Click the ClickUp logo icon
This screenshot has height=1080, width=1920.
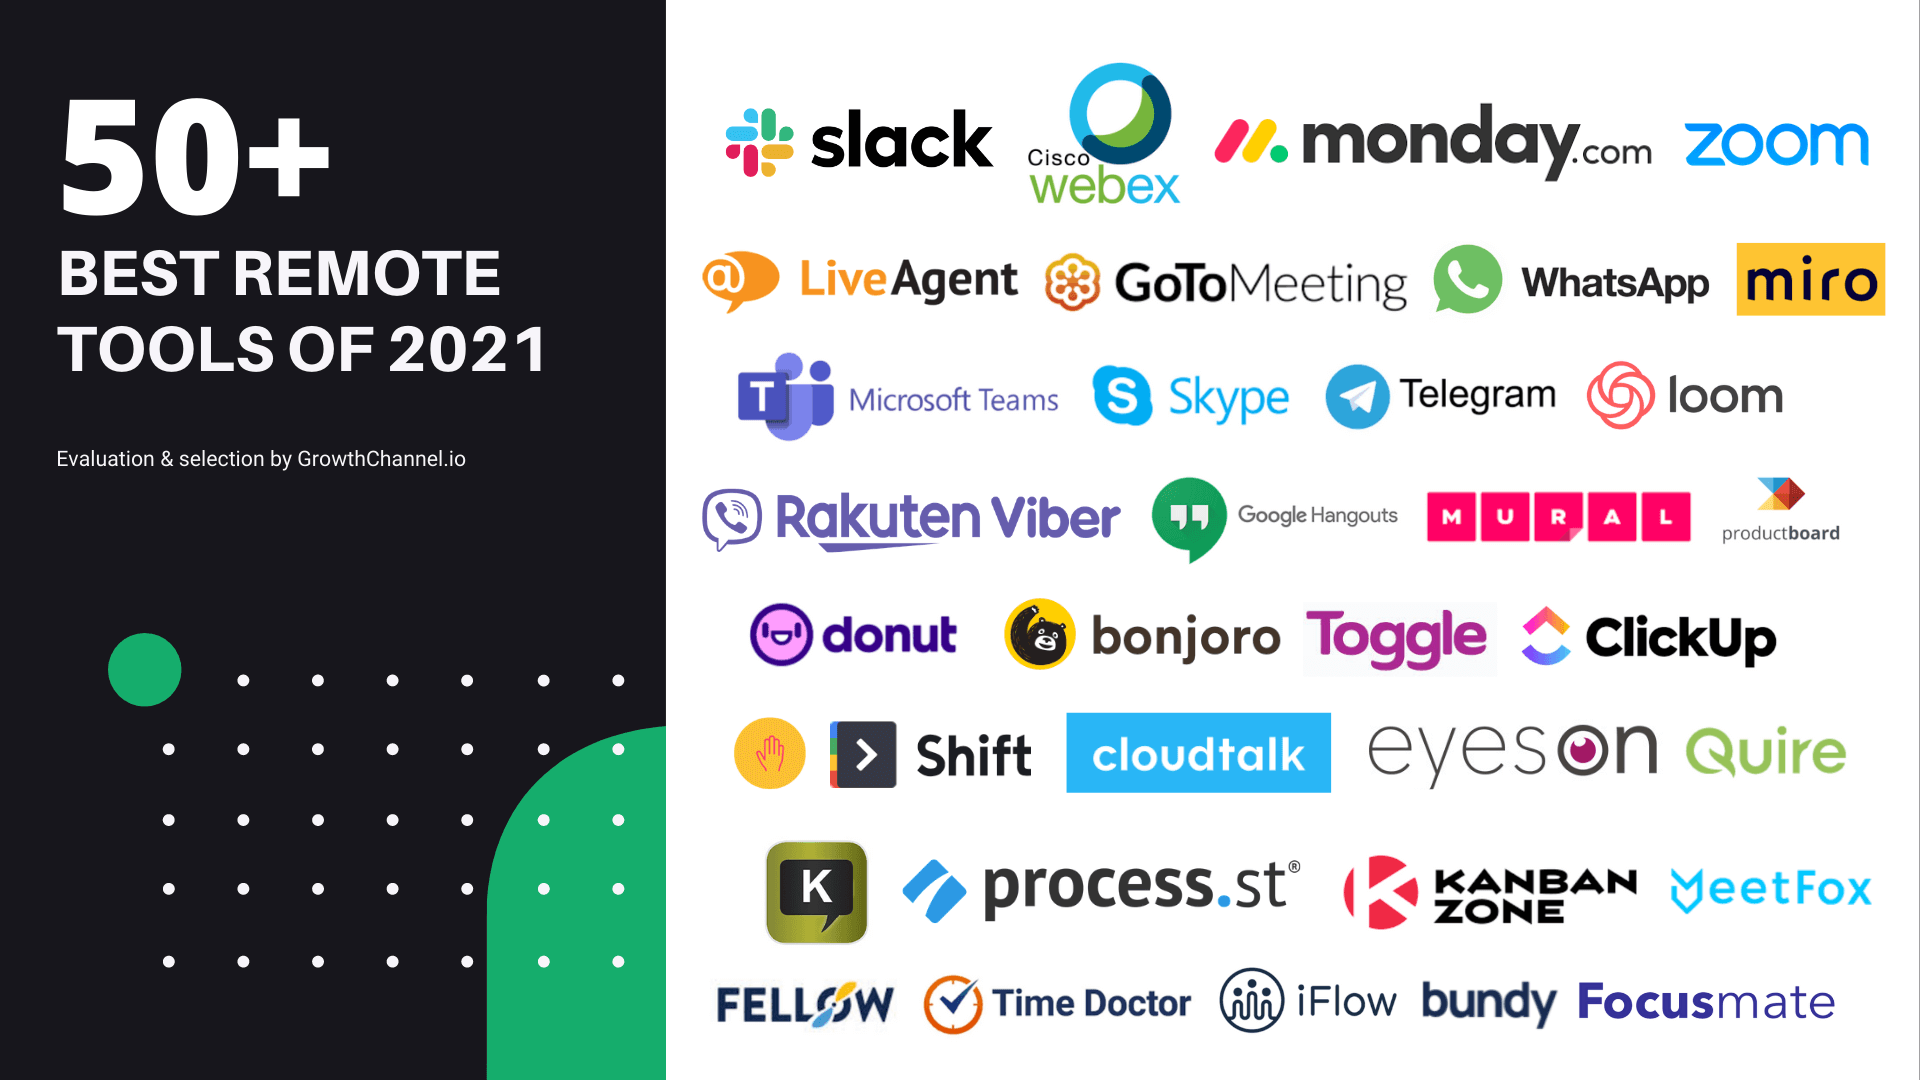click(x=1544, y=637)
